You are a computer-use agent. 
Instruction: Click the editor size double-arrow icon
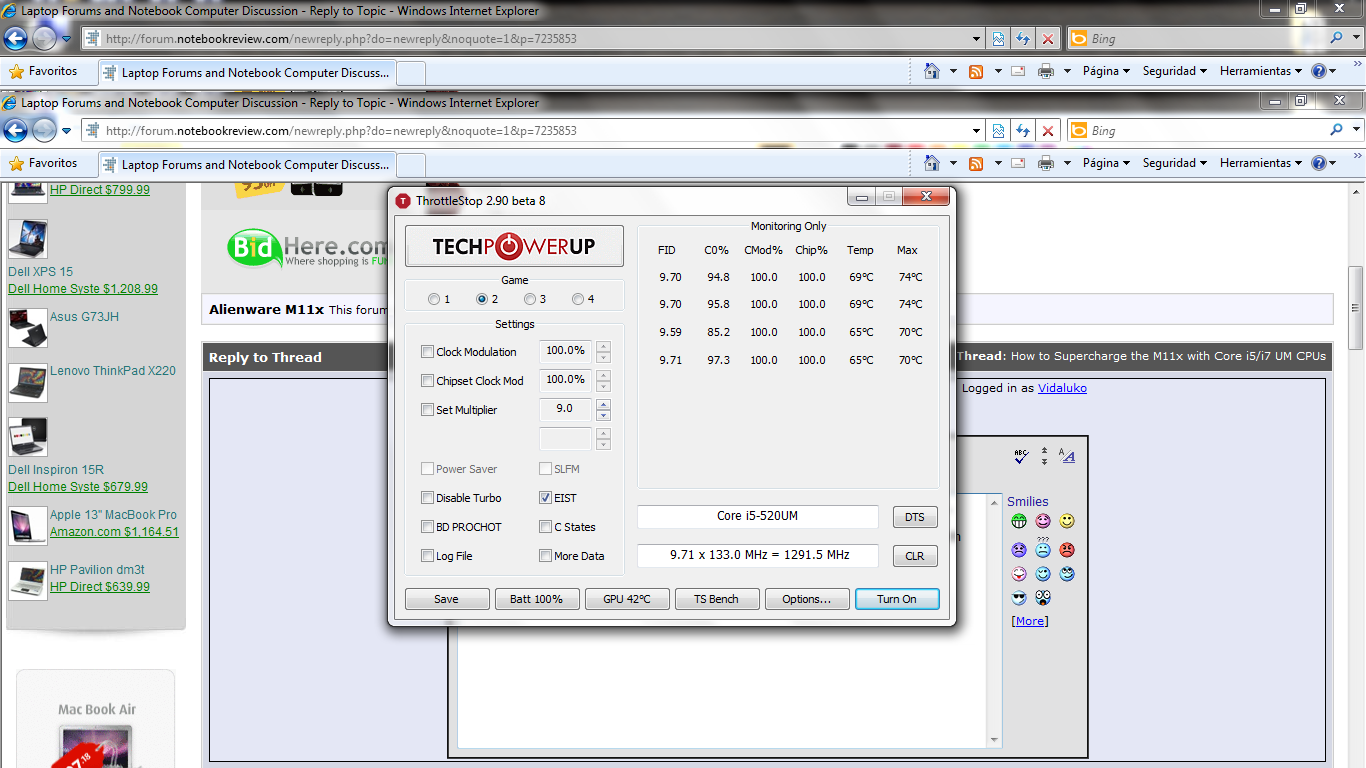[x=1044, y=455]
